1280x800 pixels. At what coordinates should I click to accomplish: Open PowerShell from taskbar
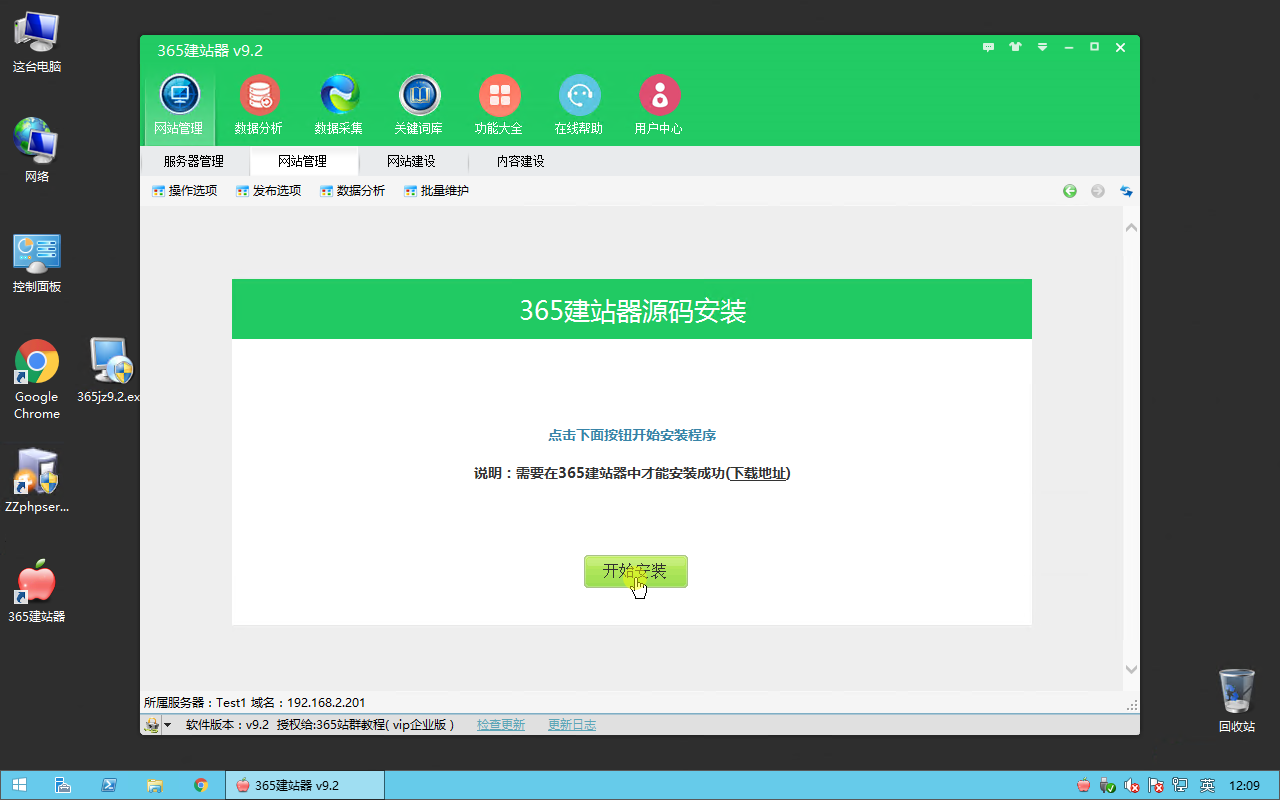coord(108,785)
